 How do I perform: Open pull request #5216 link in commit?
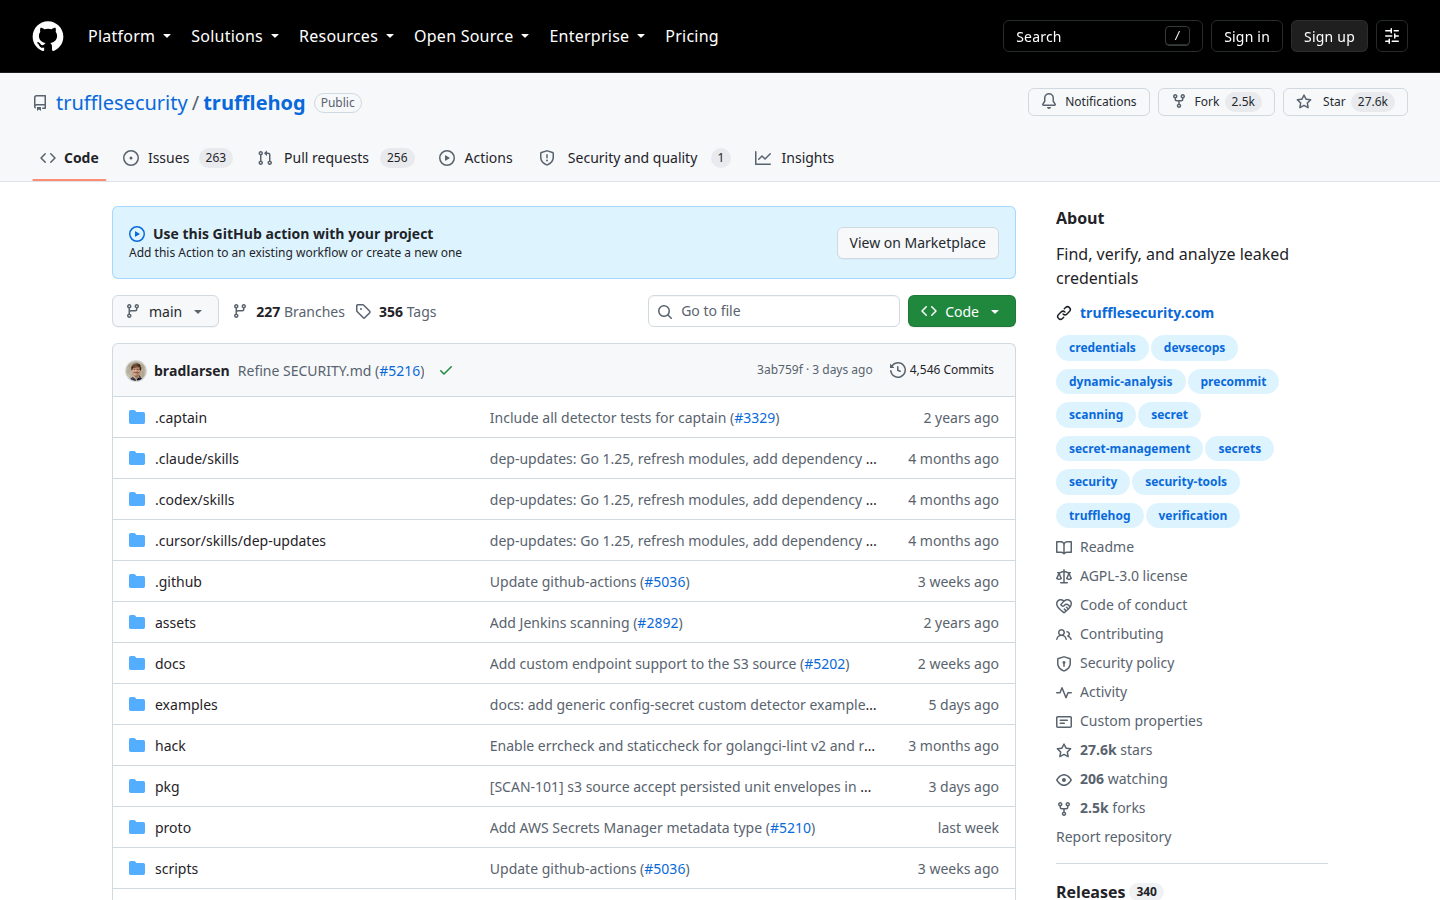pos(400,371)
